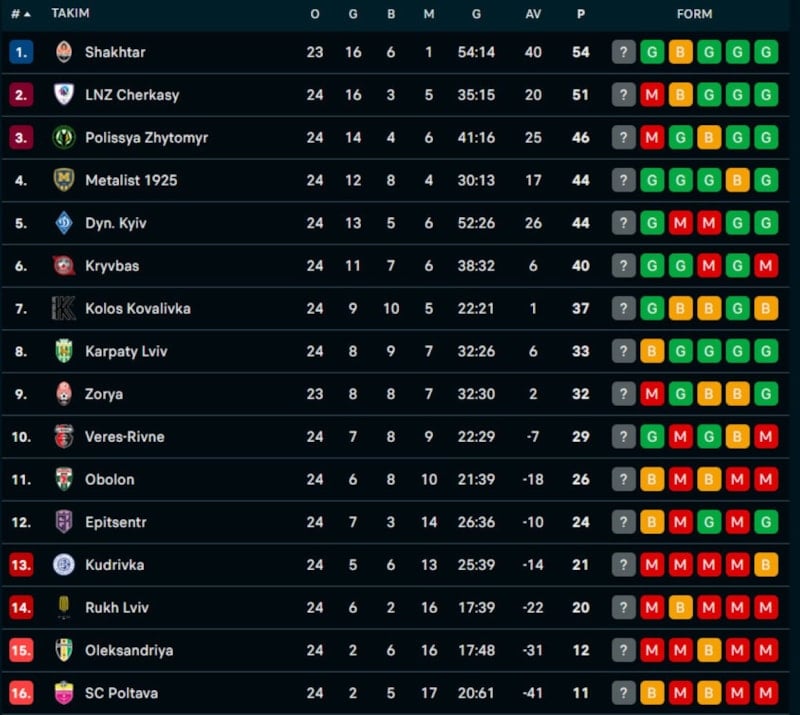This screenshot has width=800, height=715.
Task: Click the AV goal difference column header
Action: pos(533,14)
